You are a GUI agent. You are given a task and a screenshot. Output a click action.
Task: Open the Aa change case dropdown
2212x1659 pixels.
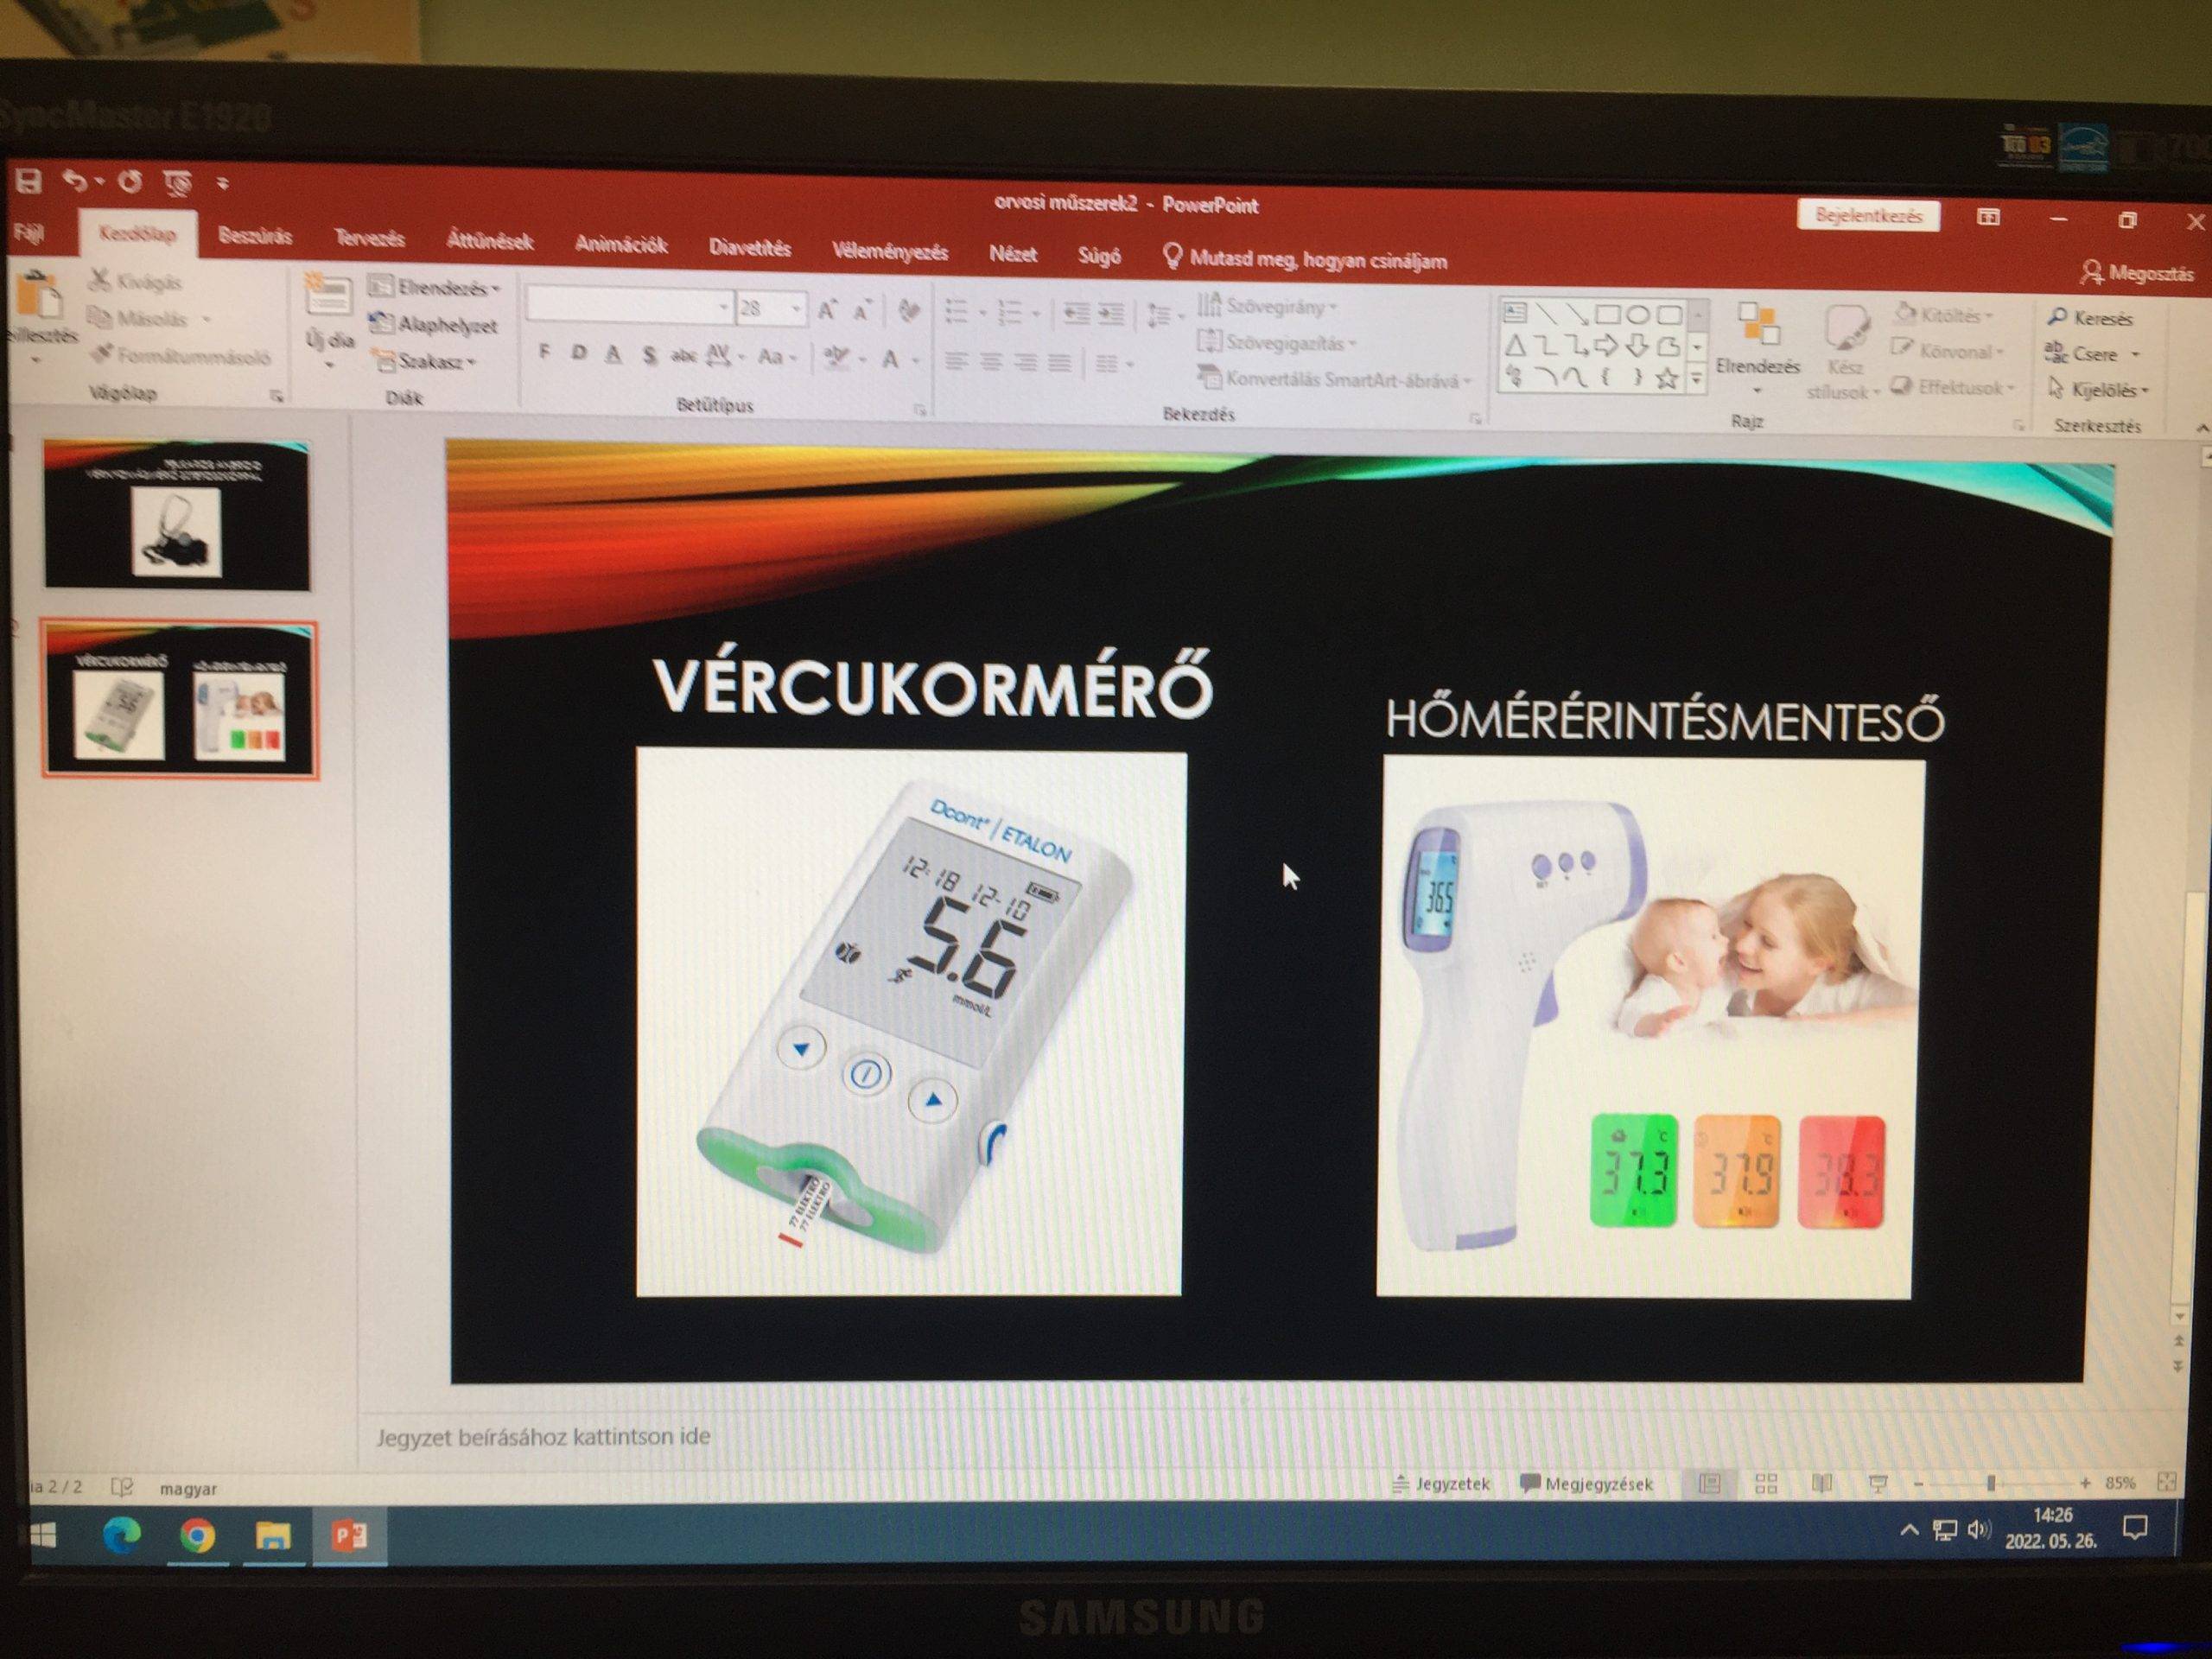pyautogui.click(x=777, y=357)
